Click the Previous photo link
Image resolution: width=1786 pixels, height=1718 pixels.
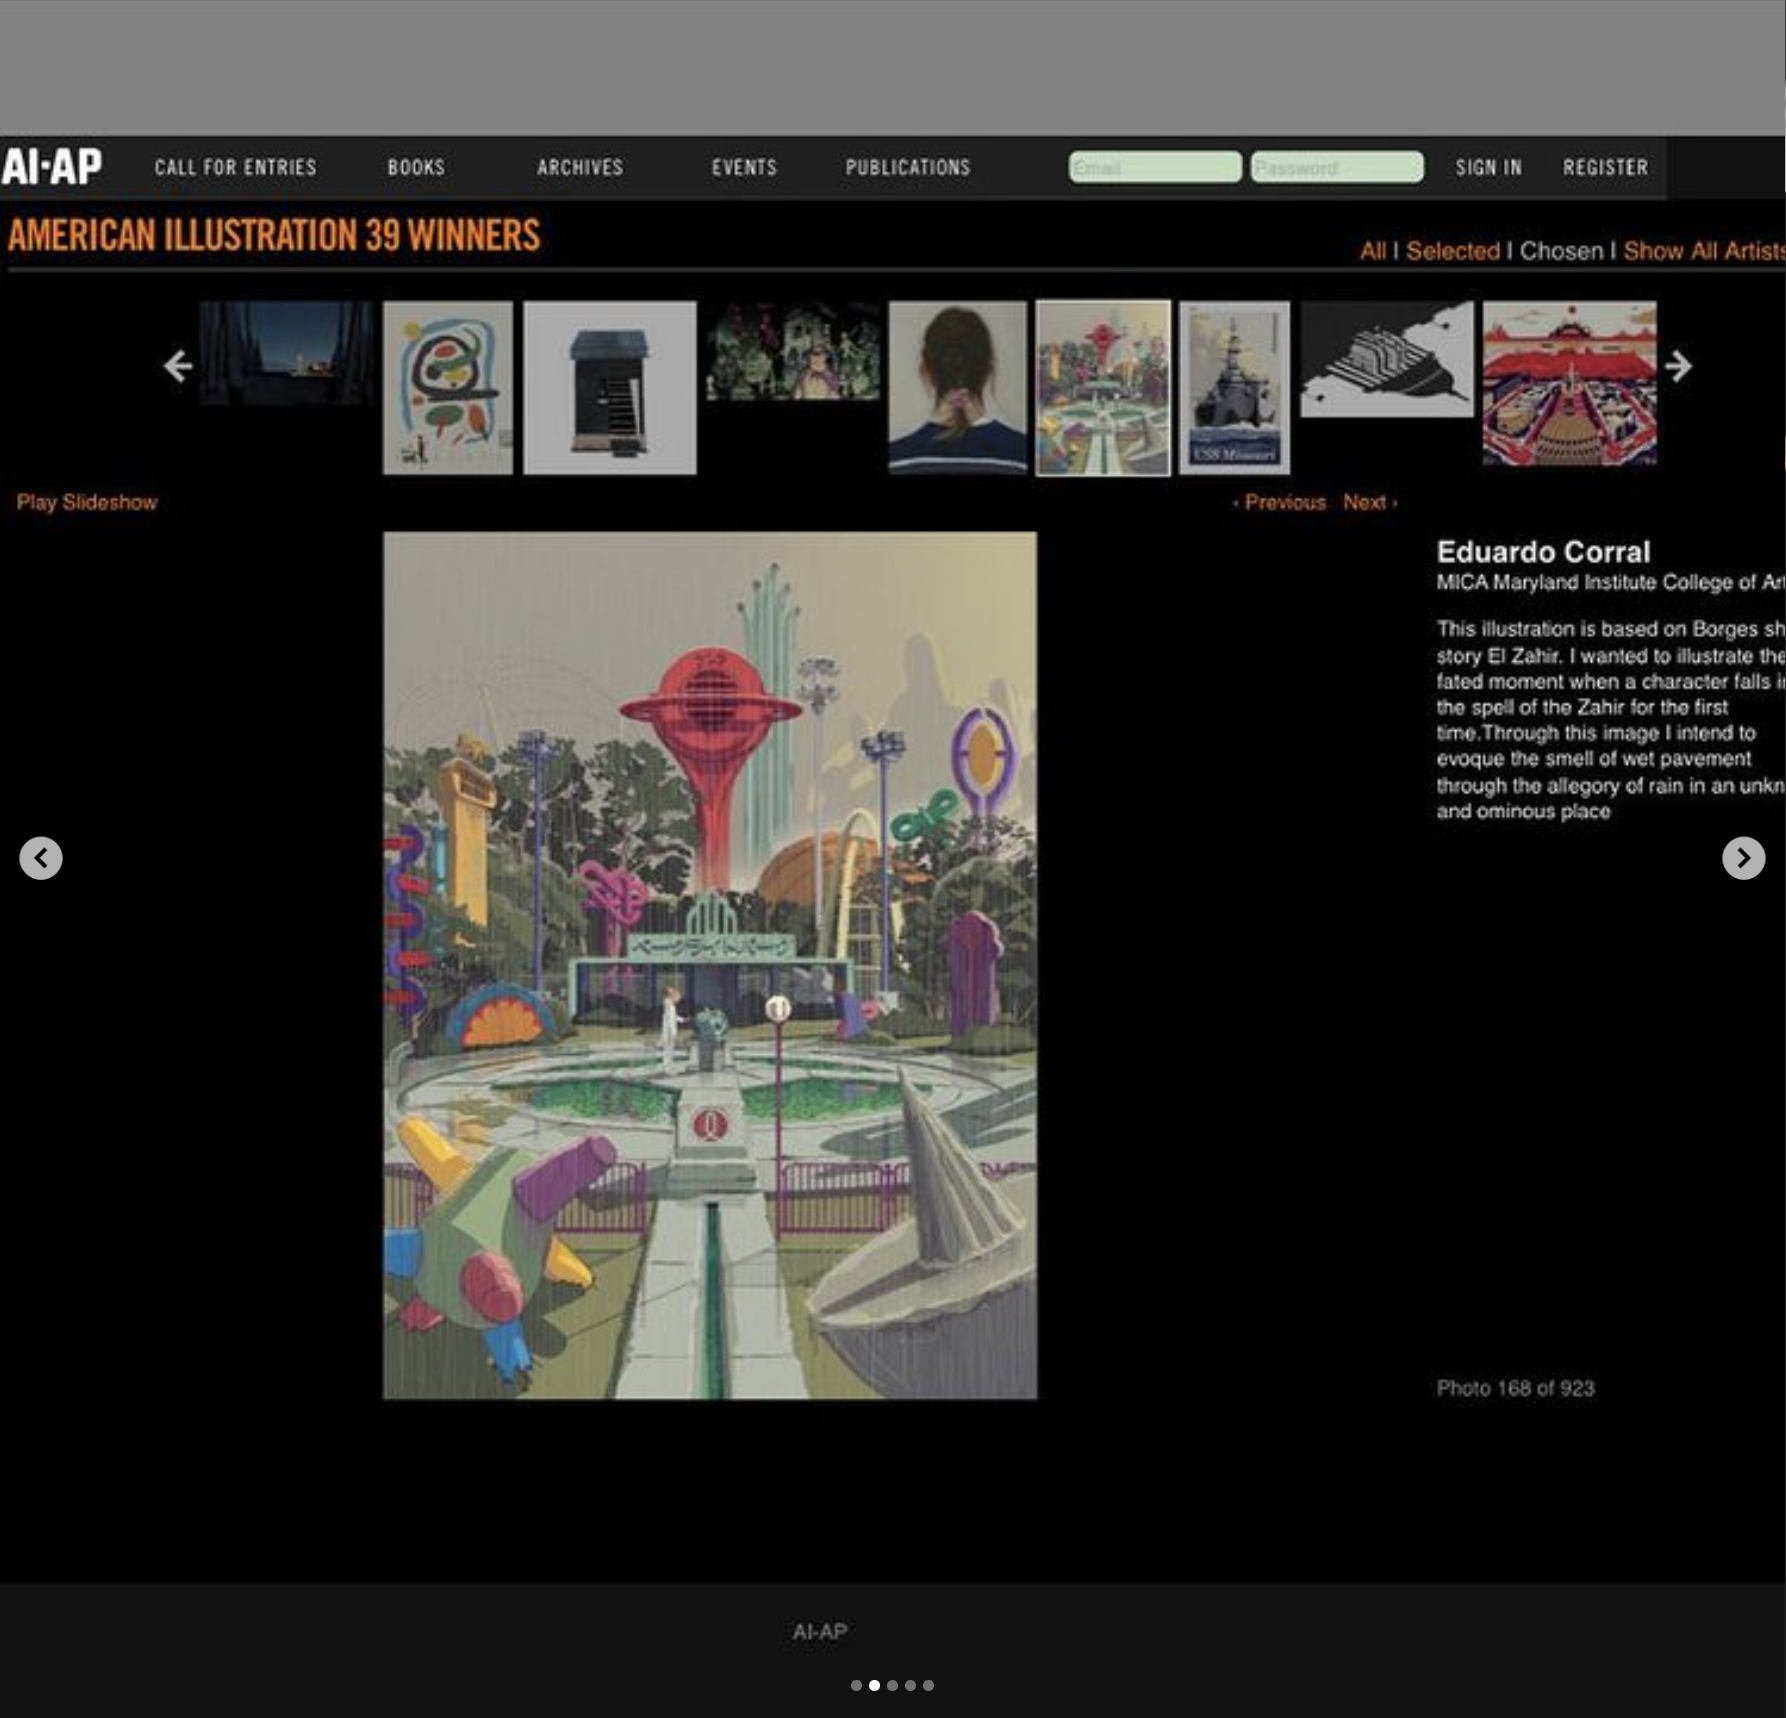(x=1280, y=502)
